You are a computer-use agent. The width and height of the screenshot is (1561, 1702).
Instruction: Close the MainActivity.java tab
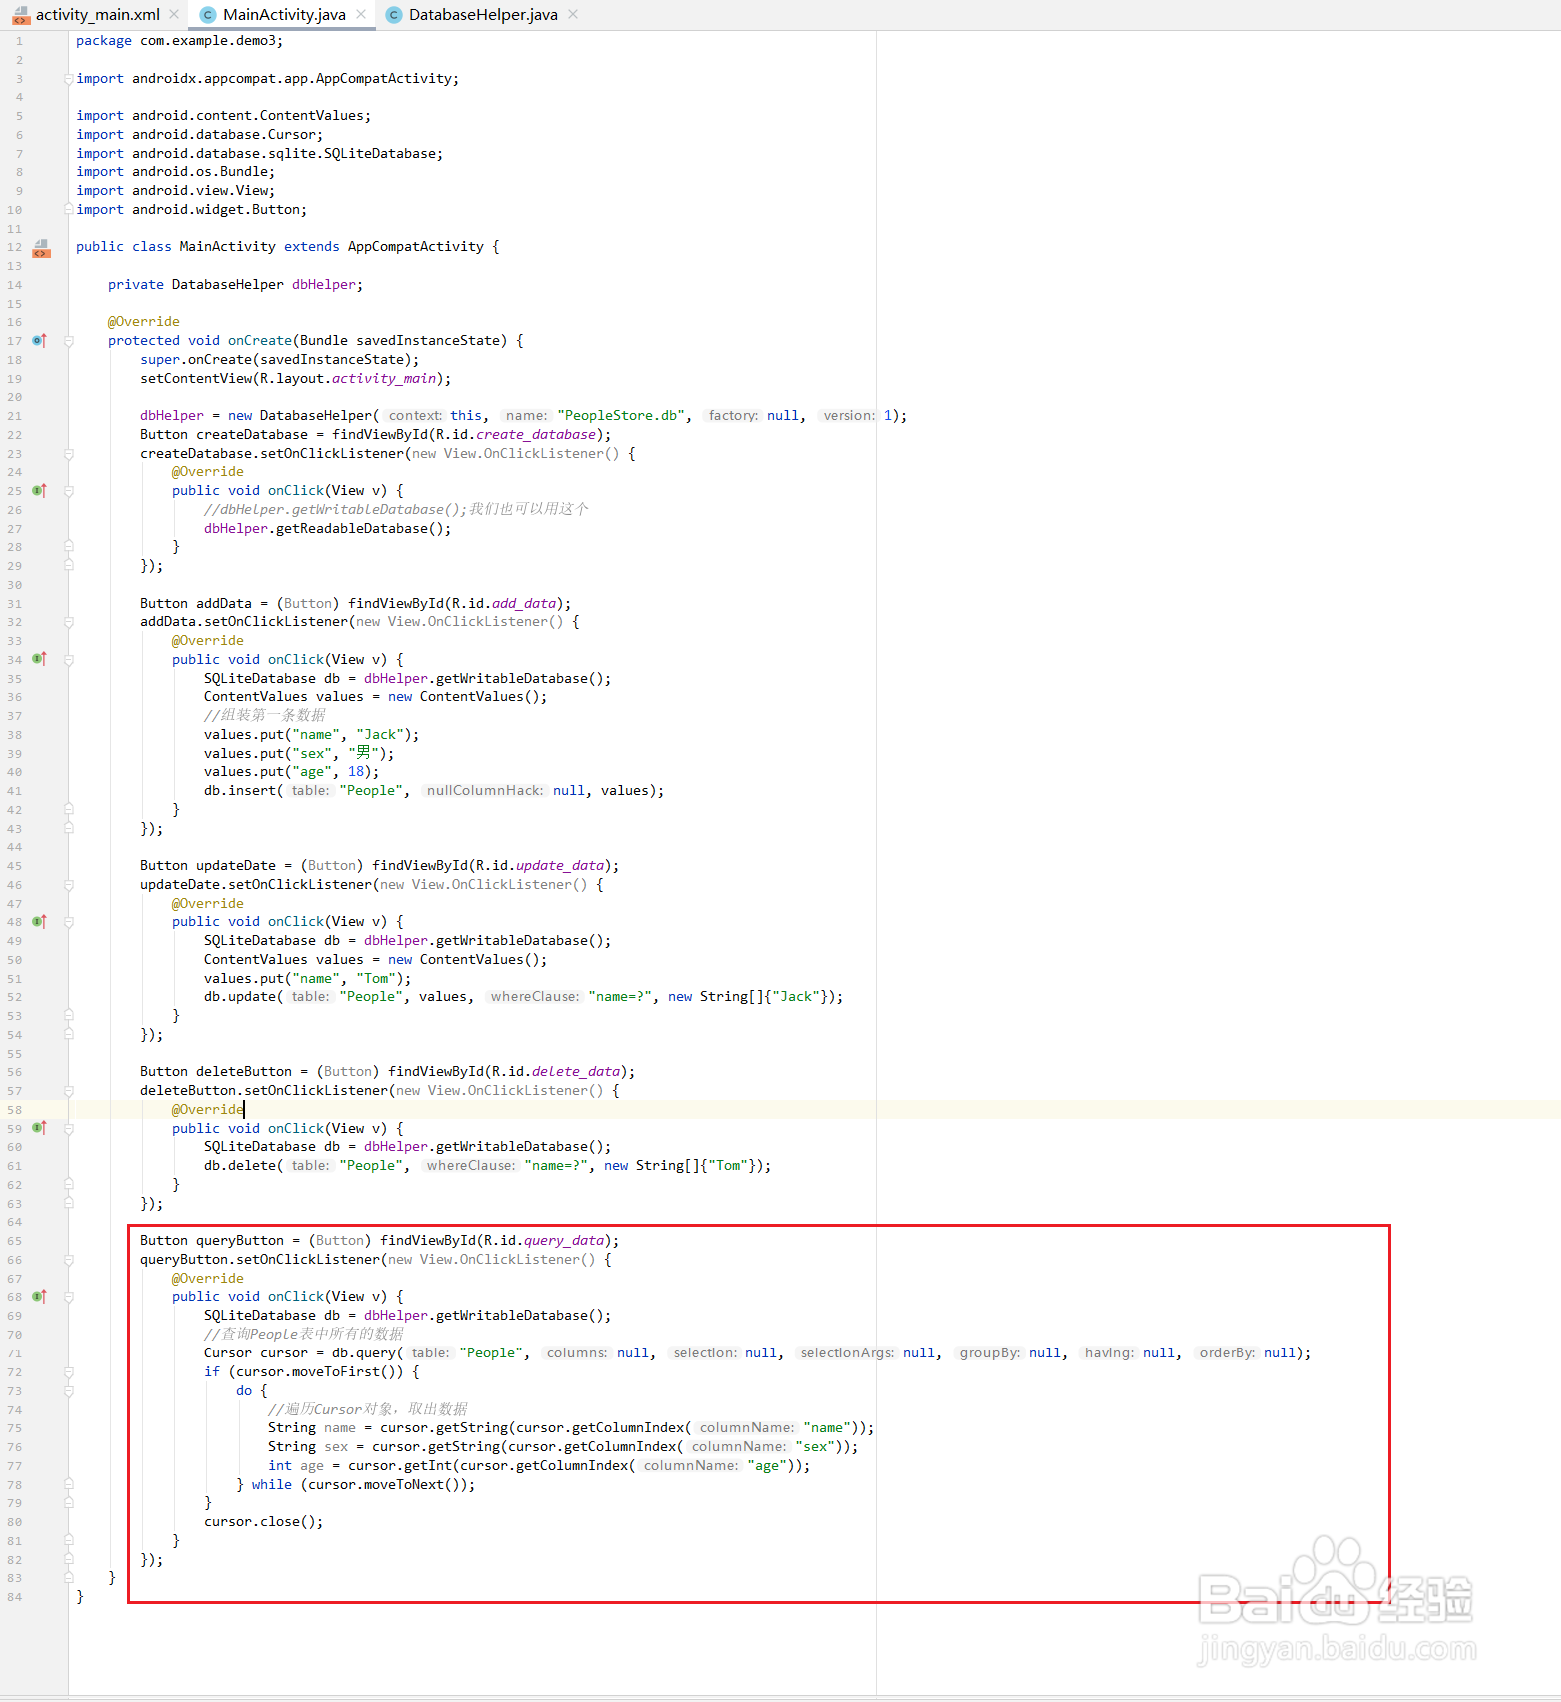click(361, 14)
